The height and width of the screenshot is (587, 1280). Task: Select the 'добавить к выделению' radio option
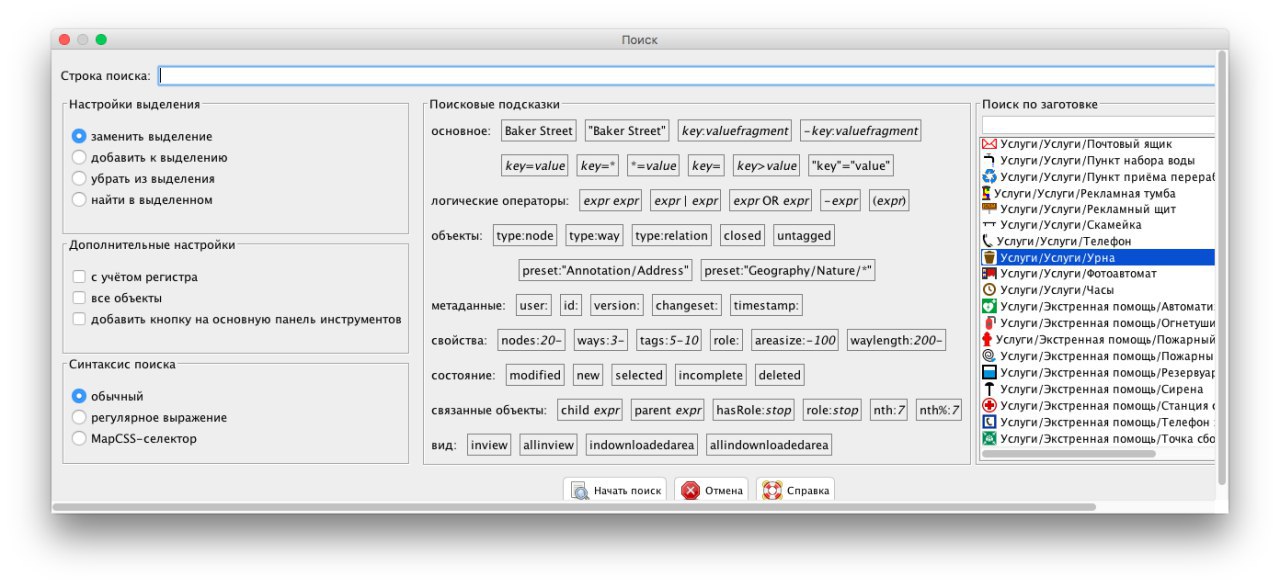(79, 158)
